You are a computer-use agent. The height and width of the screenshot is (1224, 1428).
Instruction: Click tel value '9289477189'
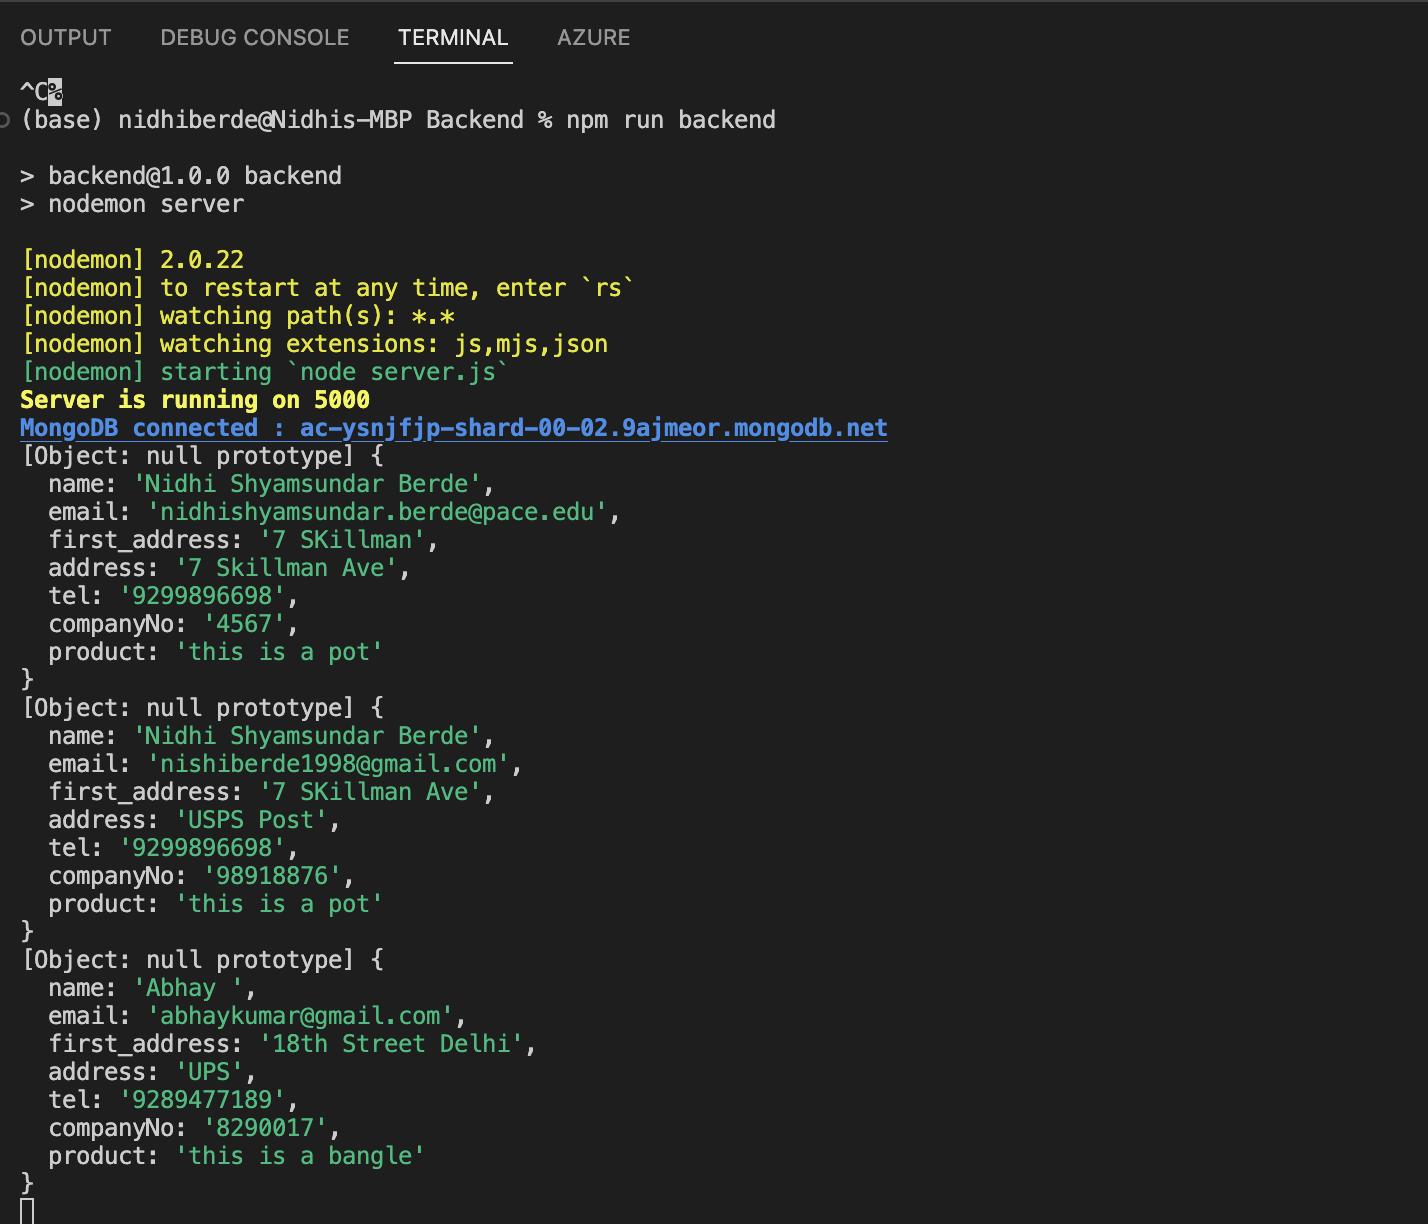click(x=202, y=1100)
